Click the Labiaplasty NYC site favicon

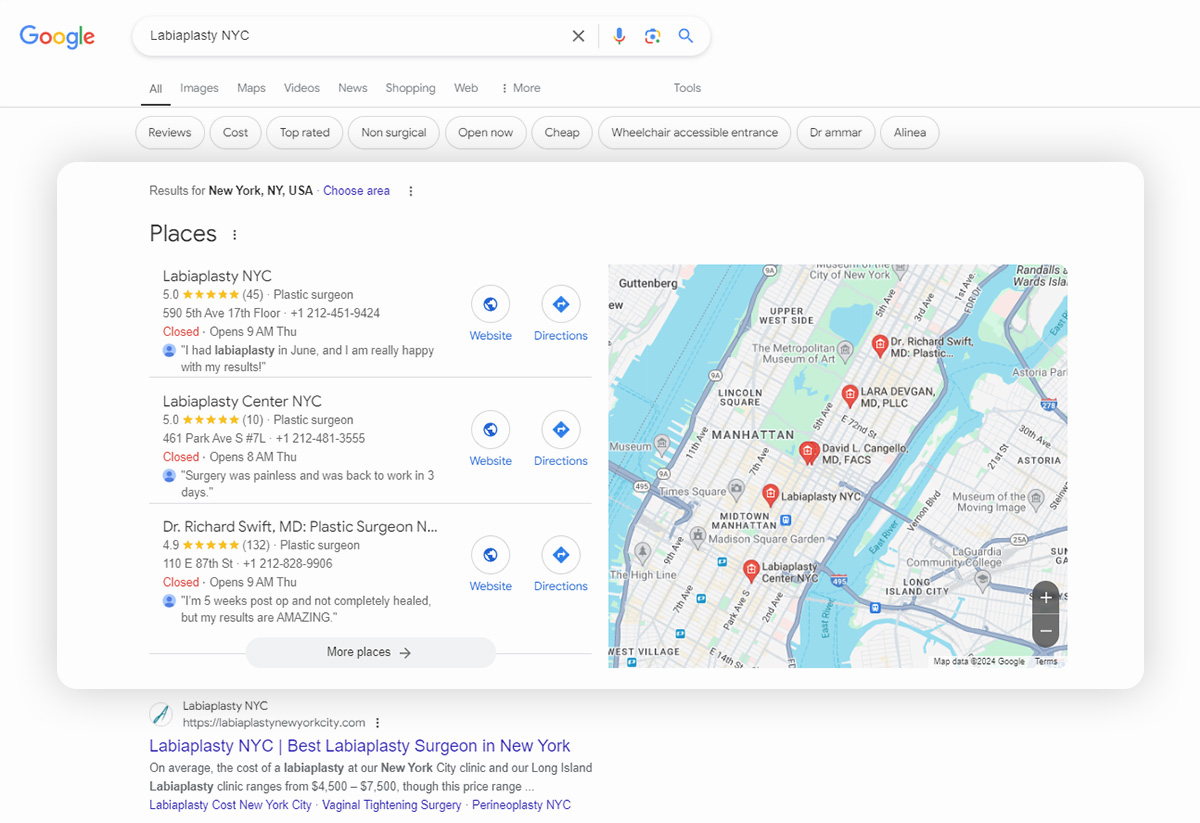click(161, 714)
